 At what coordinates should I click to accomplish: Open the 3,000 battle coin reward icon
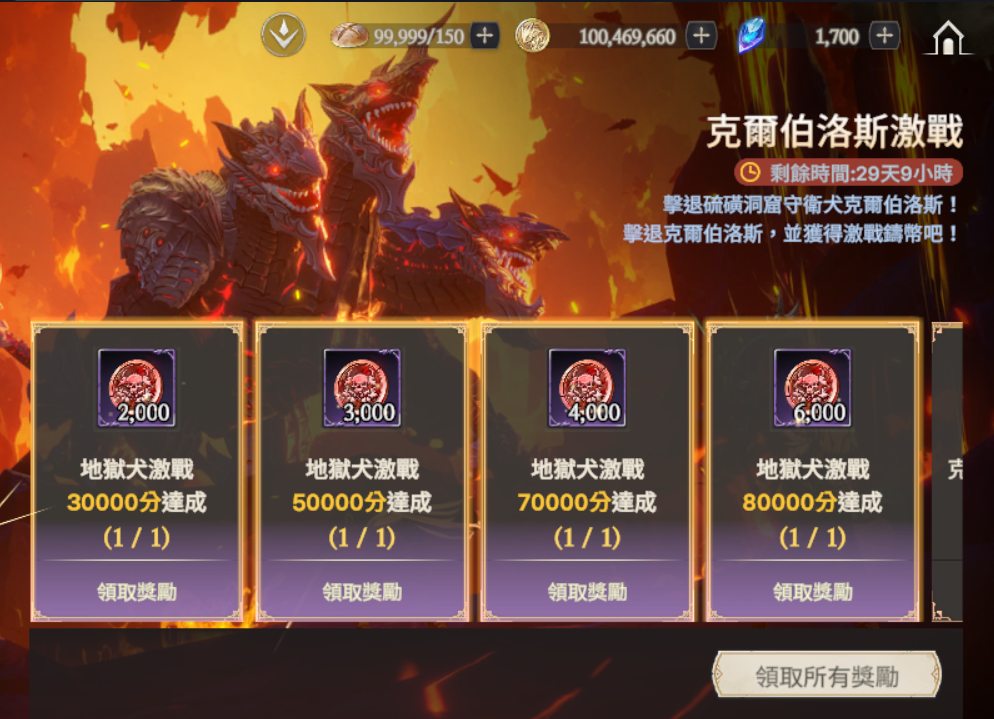[362, 387]
